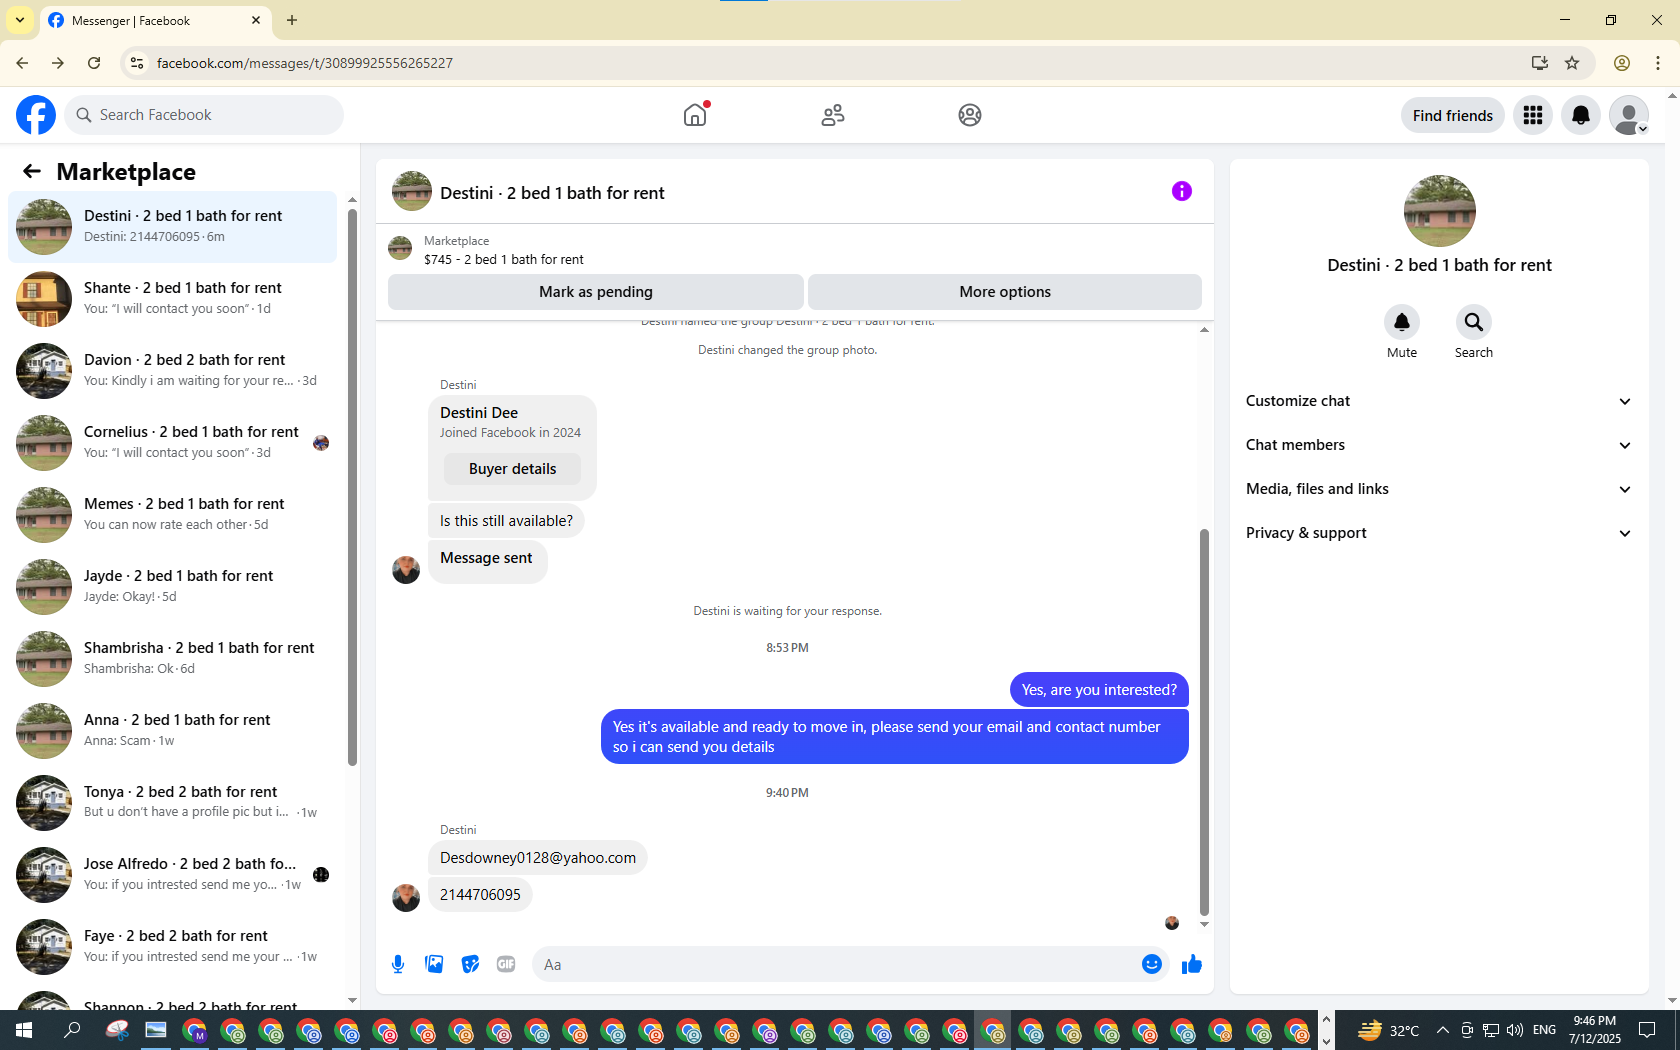Bookmark this page with star icon

click(1572, 63)
